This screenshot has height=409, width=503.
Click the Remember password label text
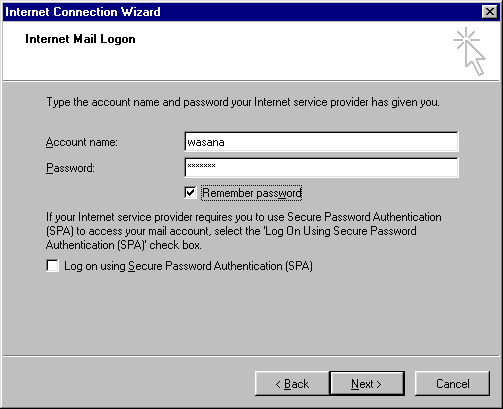[x=252, y=193]
